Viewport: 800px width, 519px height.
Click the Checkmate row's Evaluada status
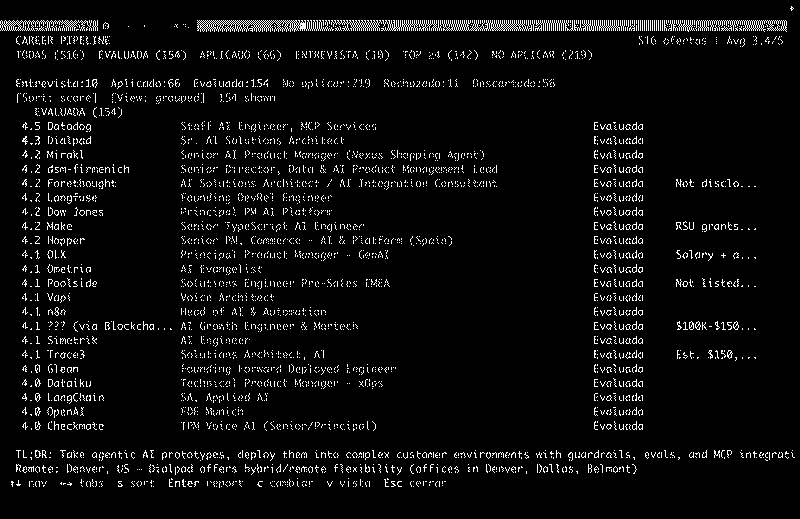[618, 426]
